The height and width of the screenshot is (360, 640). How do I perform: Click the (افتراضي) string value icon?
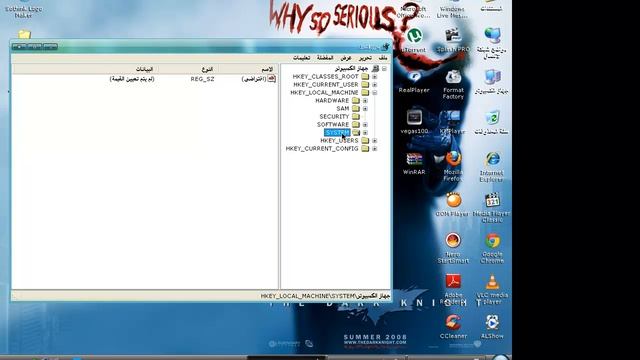pos(271,79)
